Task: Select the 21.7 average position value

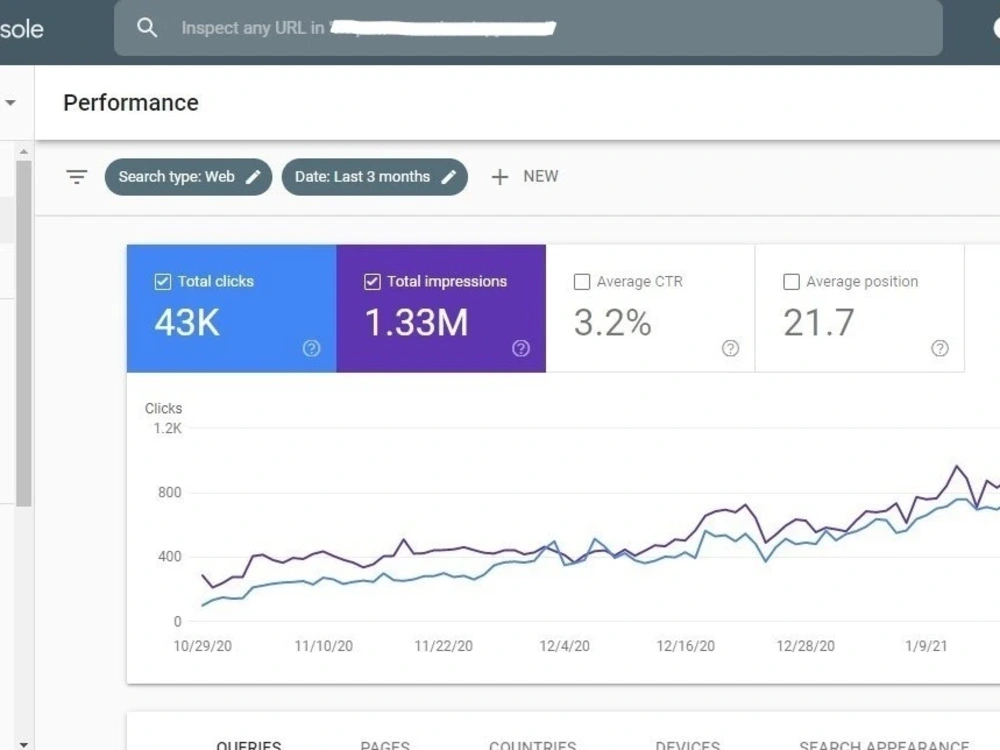Action: [x=818, y=322]
